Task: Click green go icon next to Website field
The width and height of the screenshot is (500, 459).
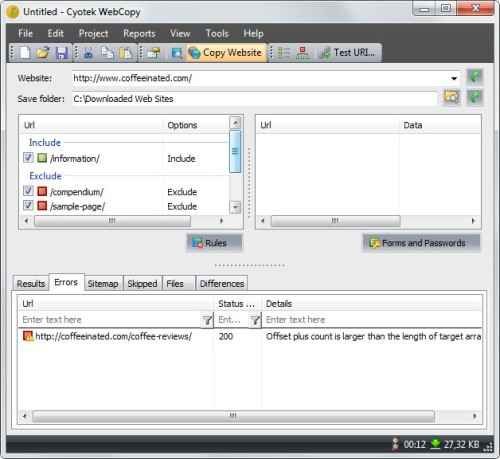Action: click(475, 77)
